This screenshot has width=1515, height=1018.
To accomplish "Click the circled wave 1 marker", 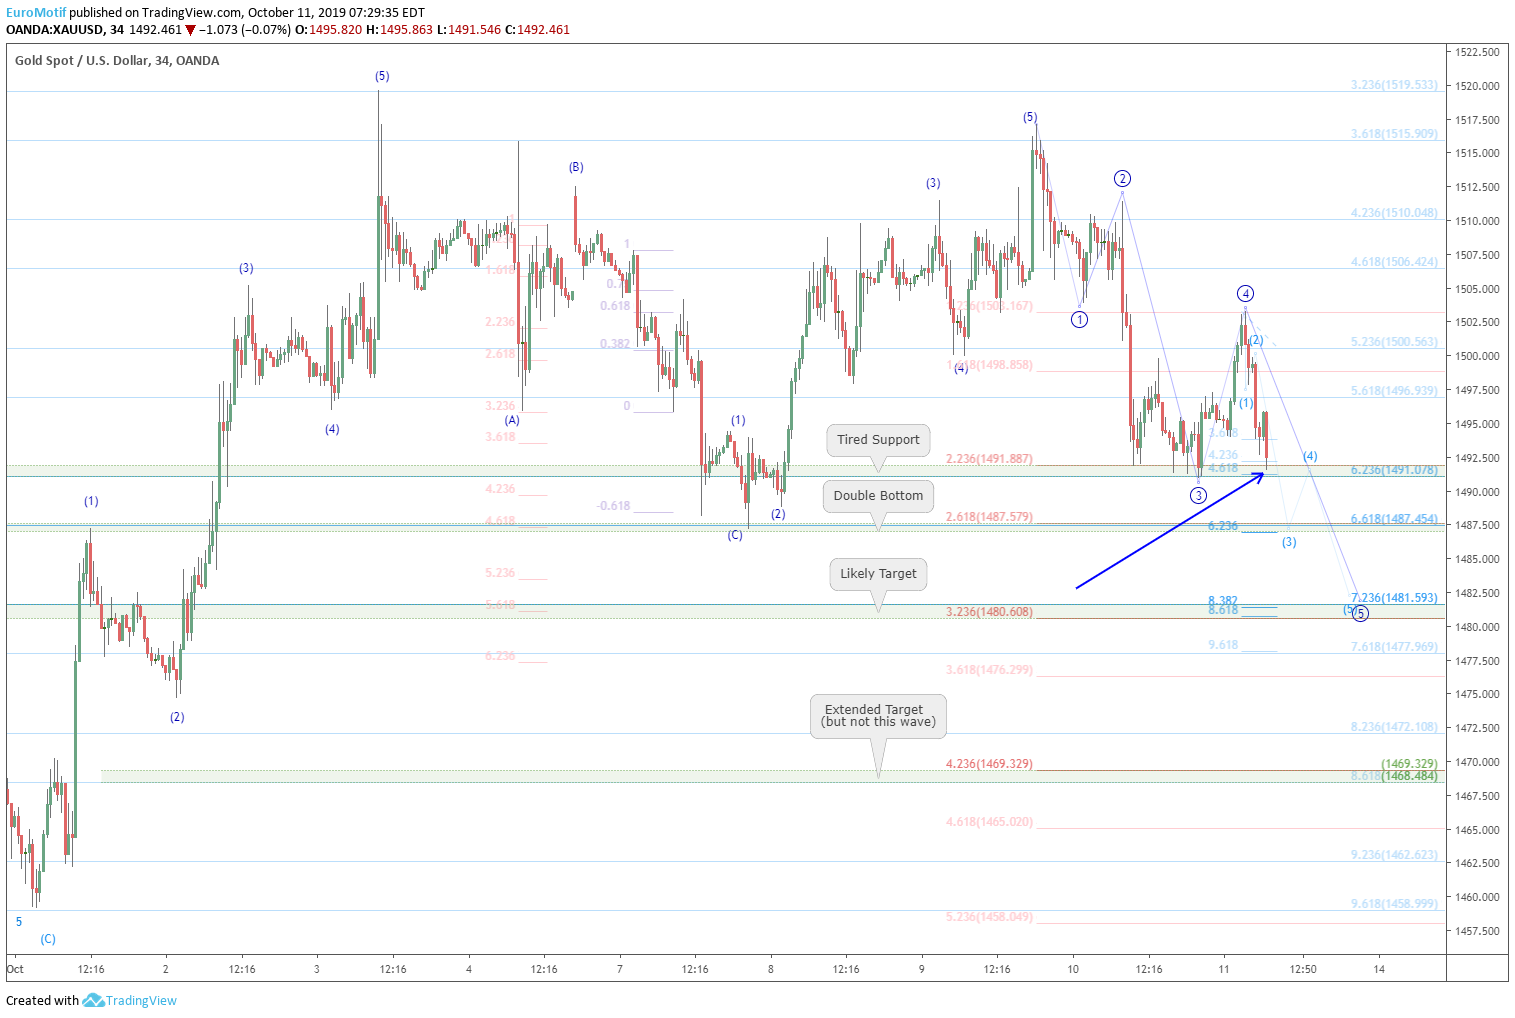I will [1079, 320].
